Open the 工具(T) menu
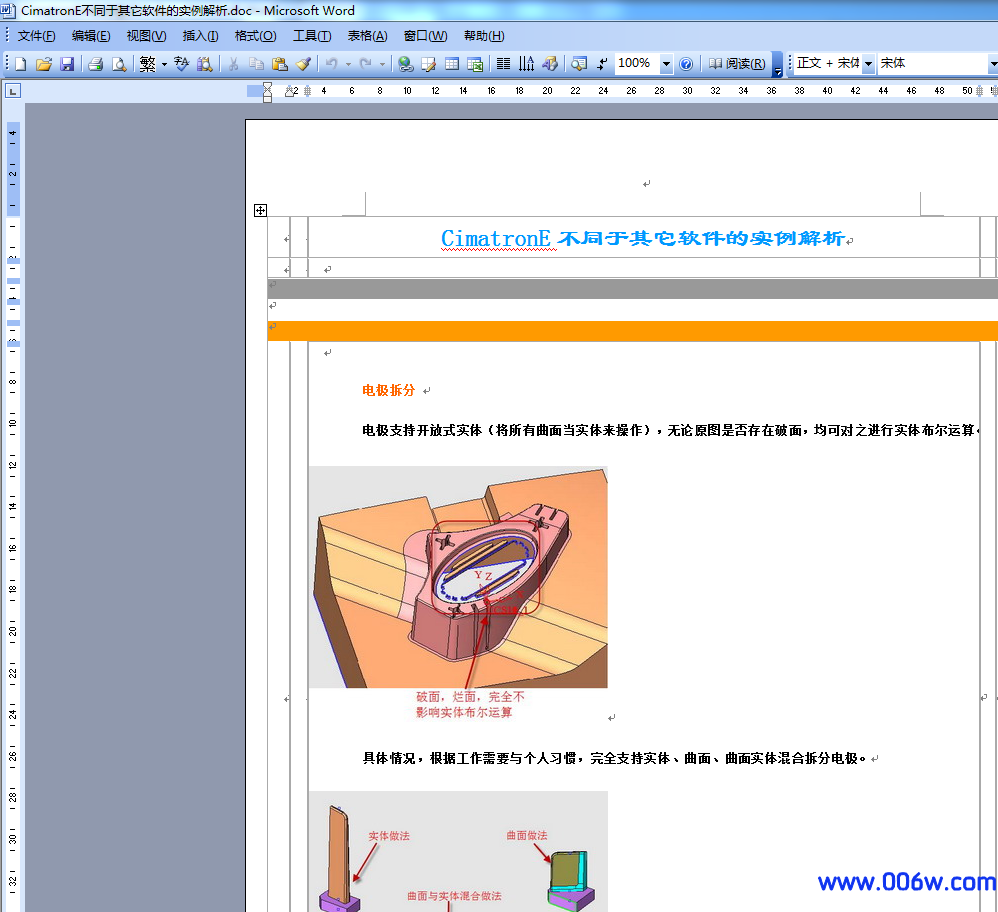998x912 pixels. pyautogui.click(x=312, y=36)
